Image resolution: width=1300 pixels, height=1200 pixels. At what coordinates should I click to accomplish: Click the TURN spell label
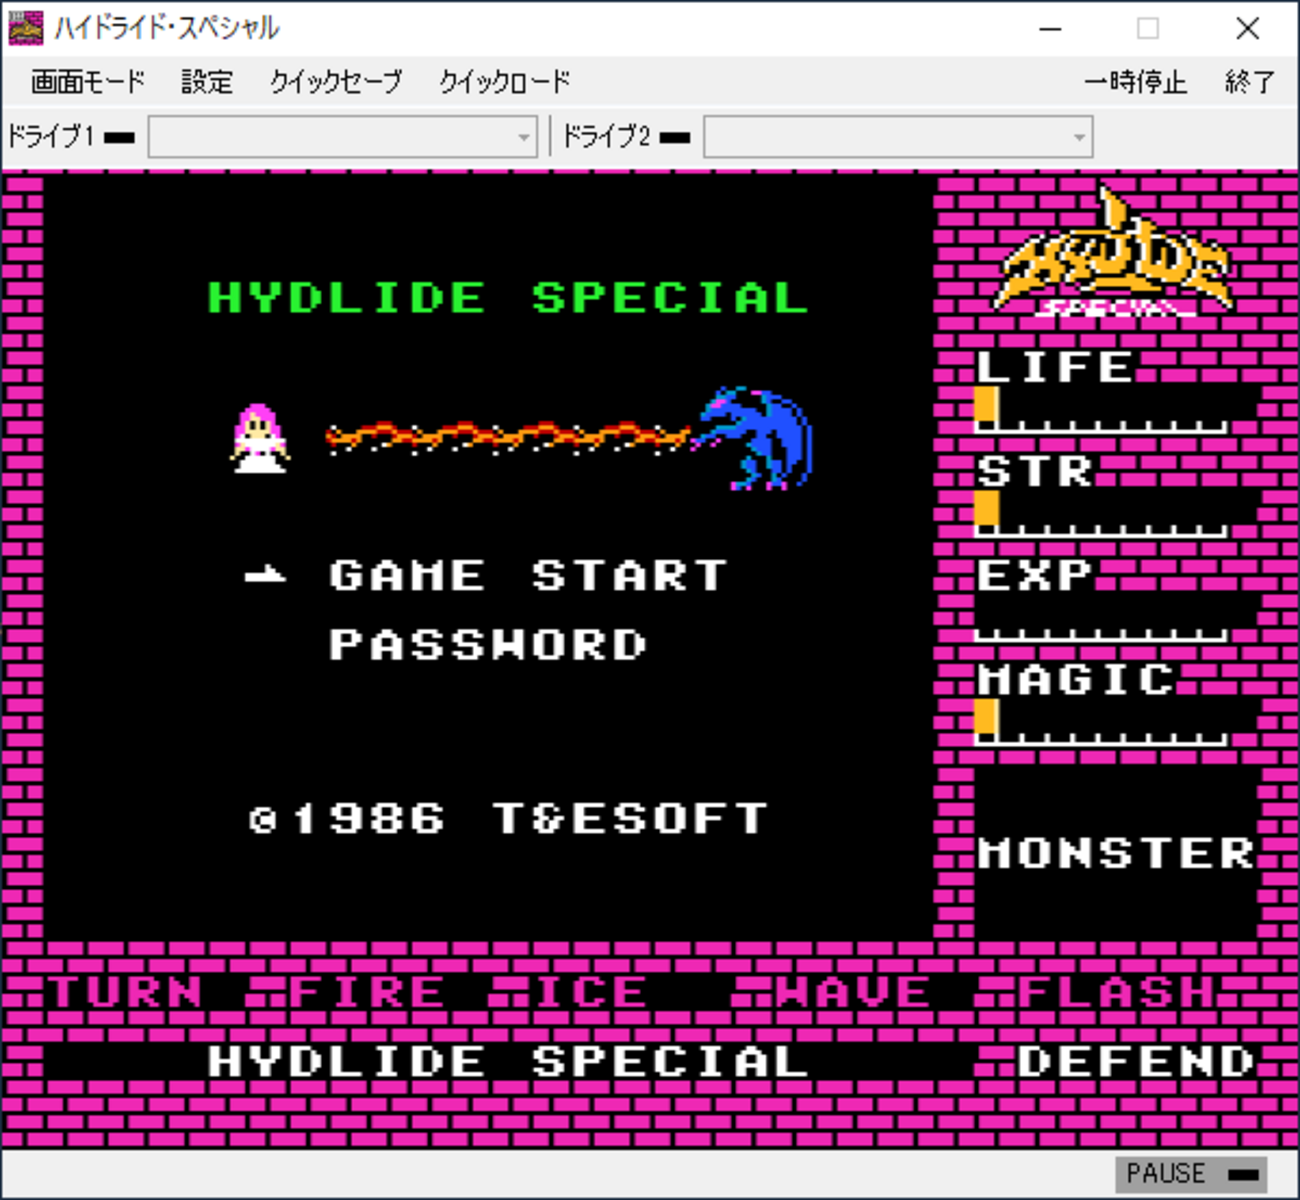pos(126,992)
